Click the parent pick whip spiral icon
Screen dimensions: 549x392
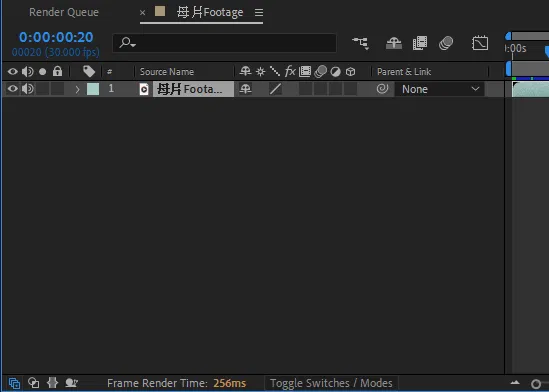point(382,89)
